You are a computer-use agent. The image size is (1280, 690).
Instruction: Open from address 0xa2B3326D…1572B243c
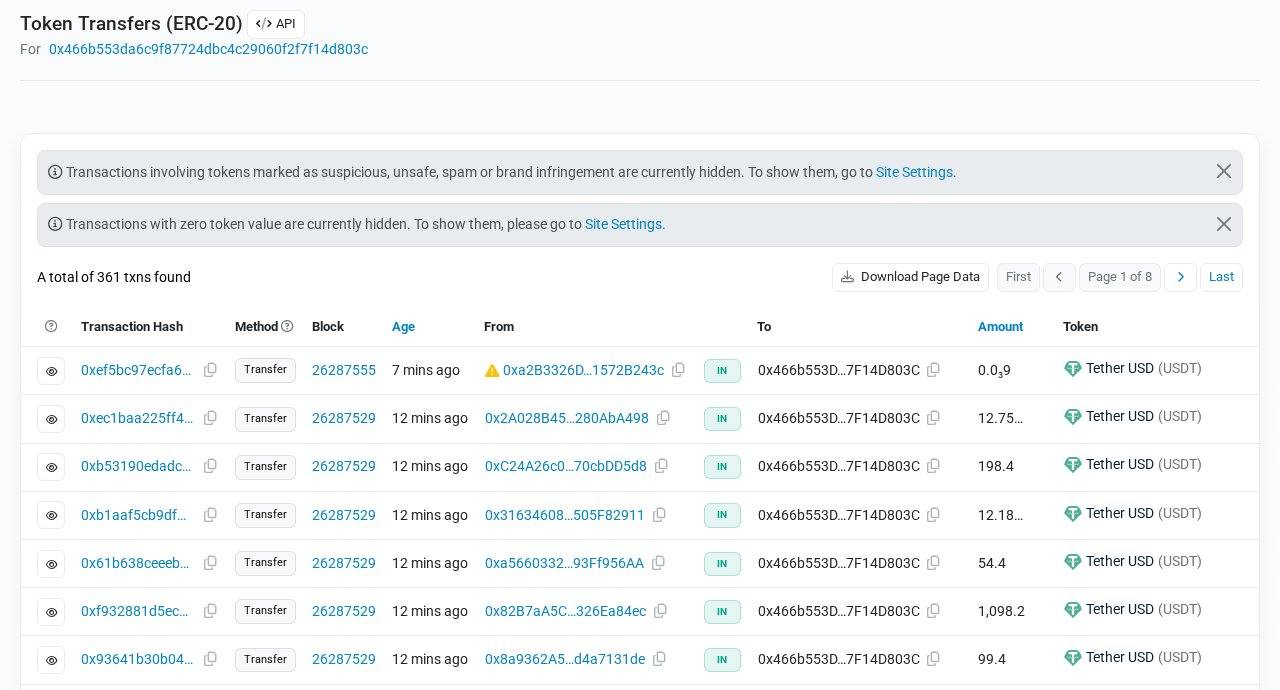coord(583,370)
